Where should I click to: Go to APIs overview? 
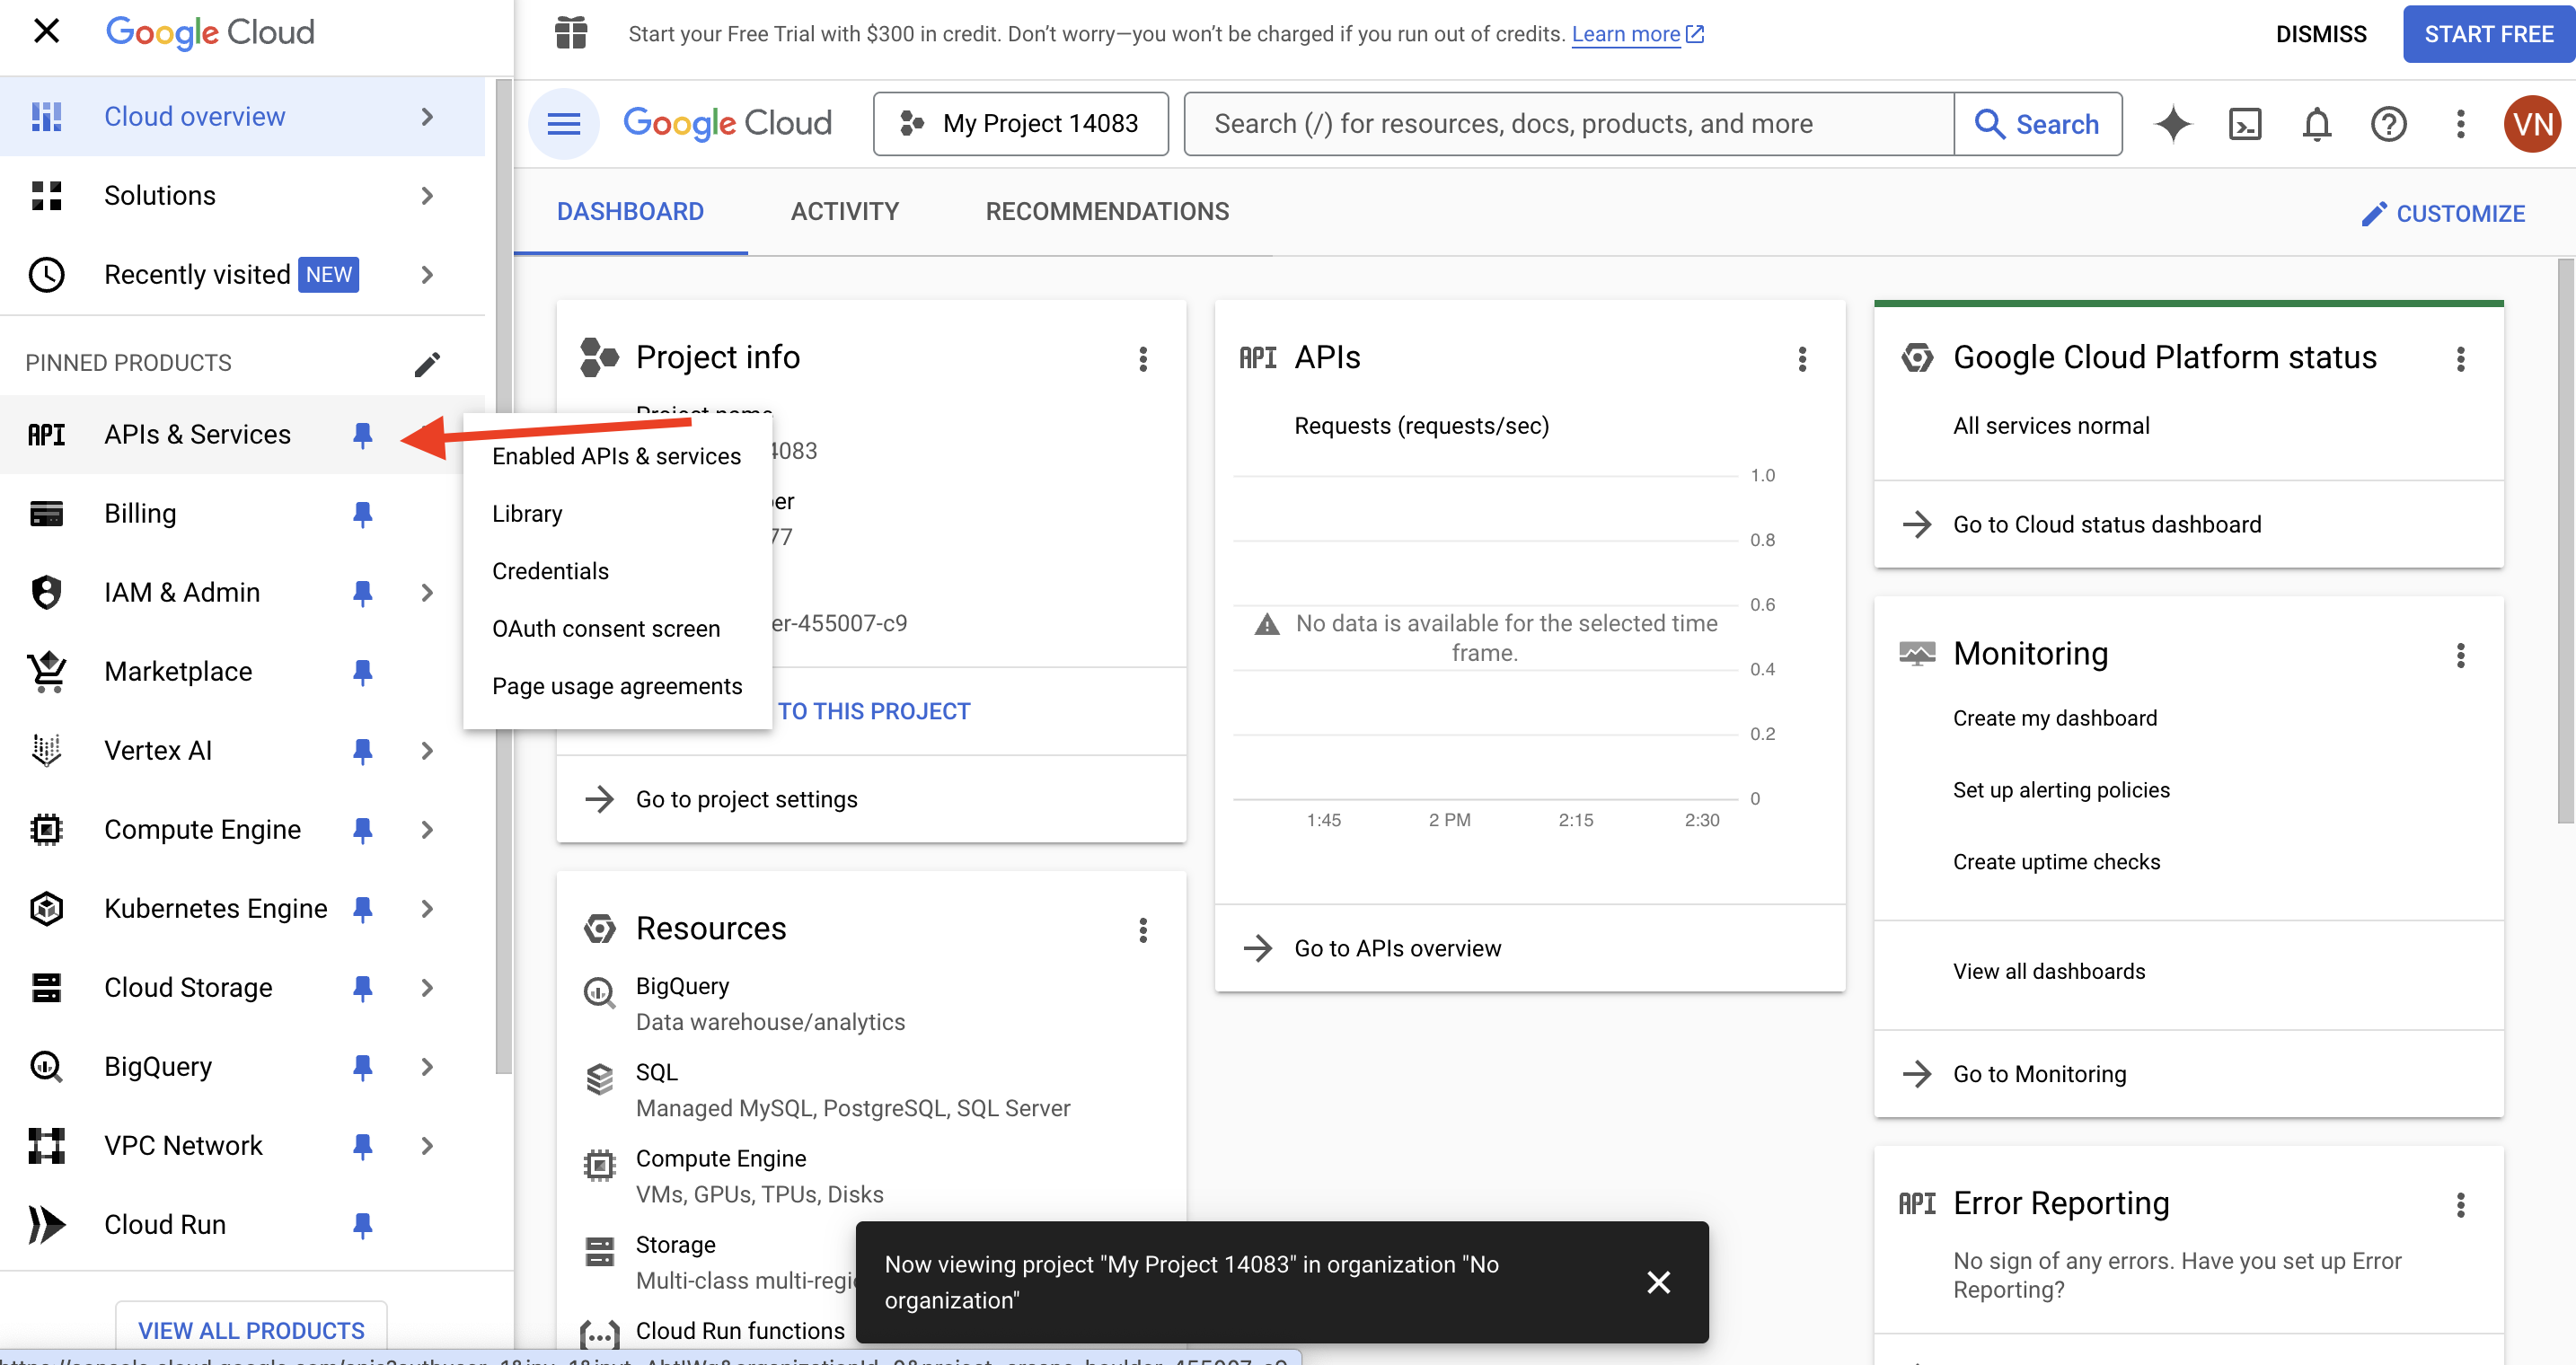point(1397,949)
